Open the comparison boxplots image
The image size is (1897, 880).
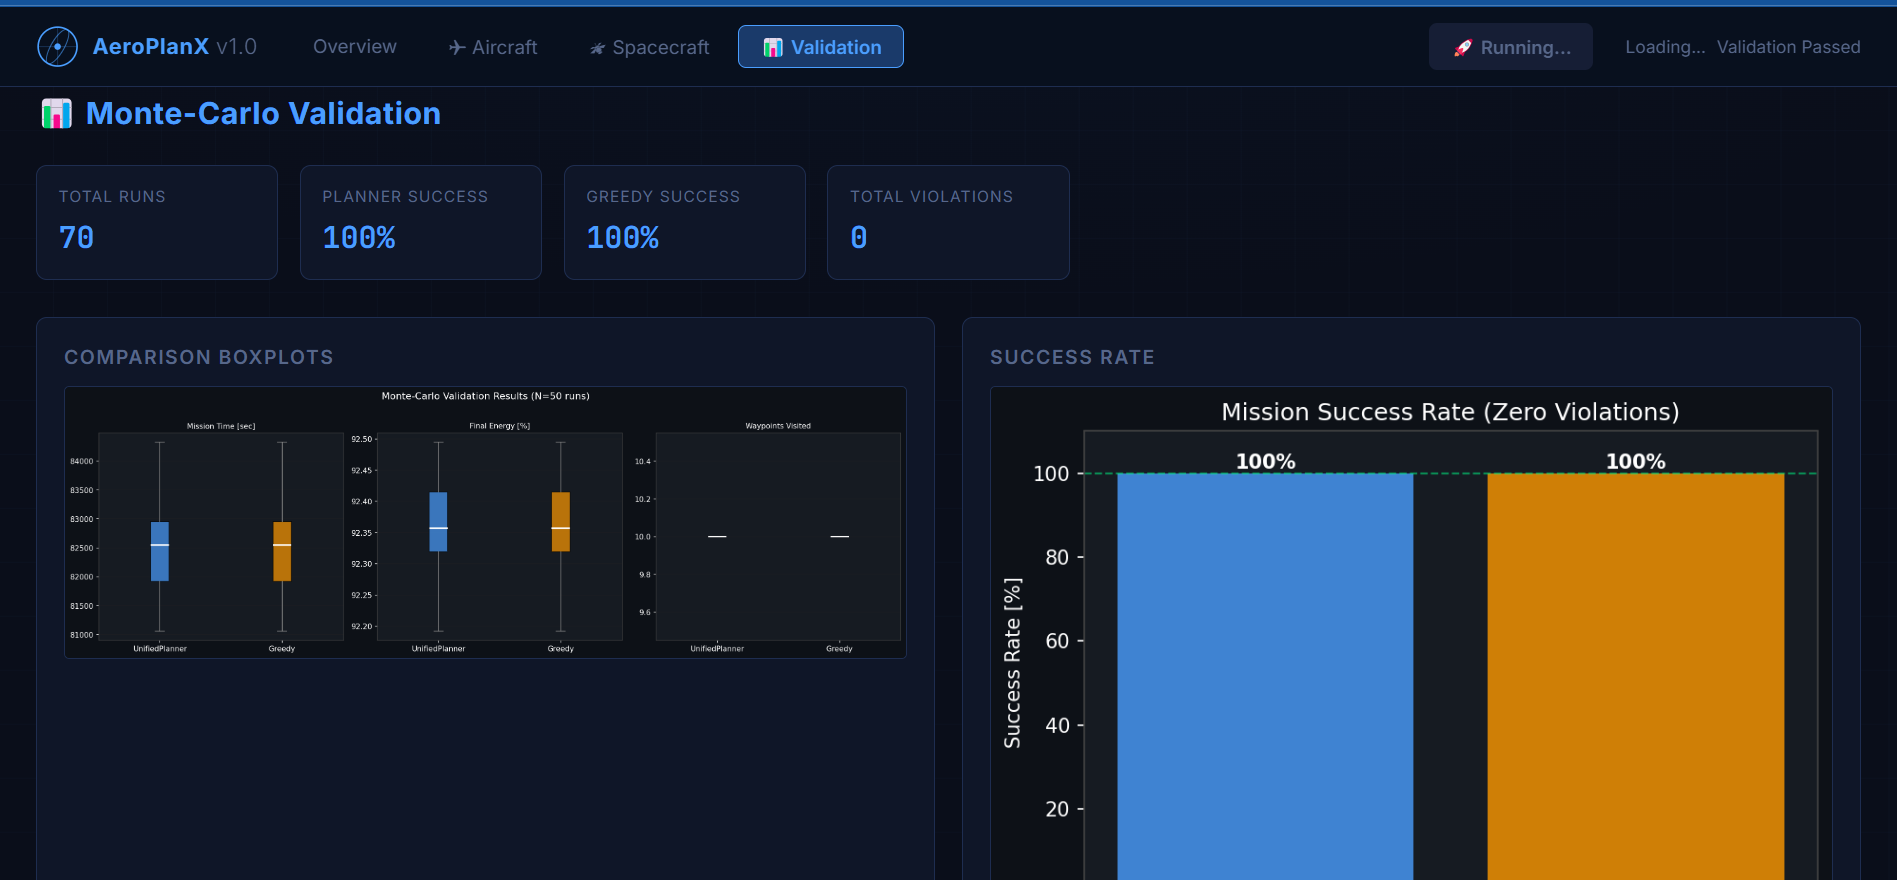[485, 522]
